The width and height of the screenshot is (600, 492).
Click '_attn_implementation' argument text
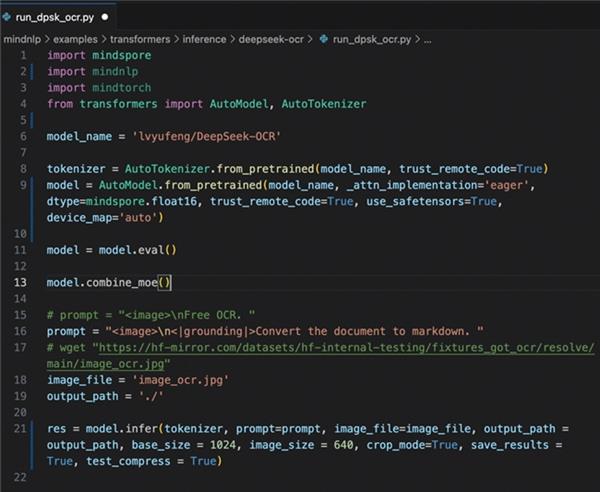pos(412,185)
